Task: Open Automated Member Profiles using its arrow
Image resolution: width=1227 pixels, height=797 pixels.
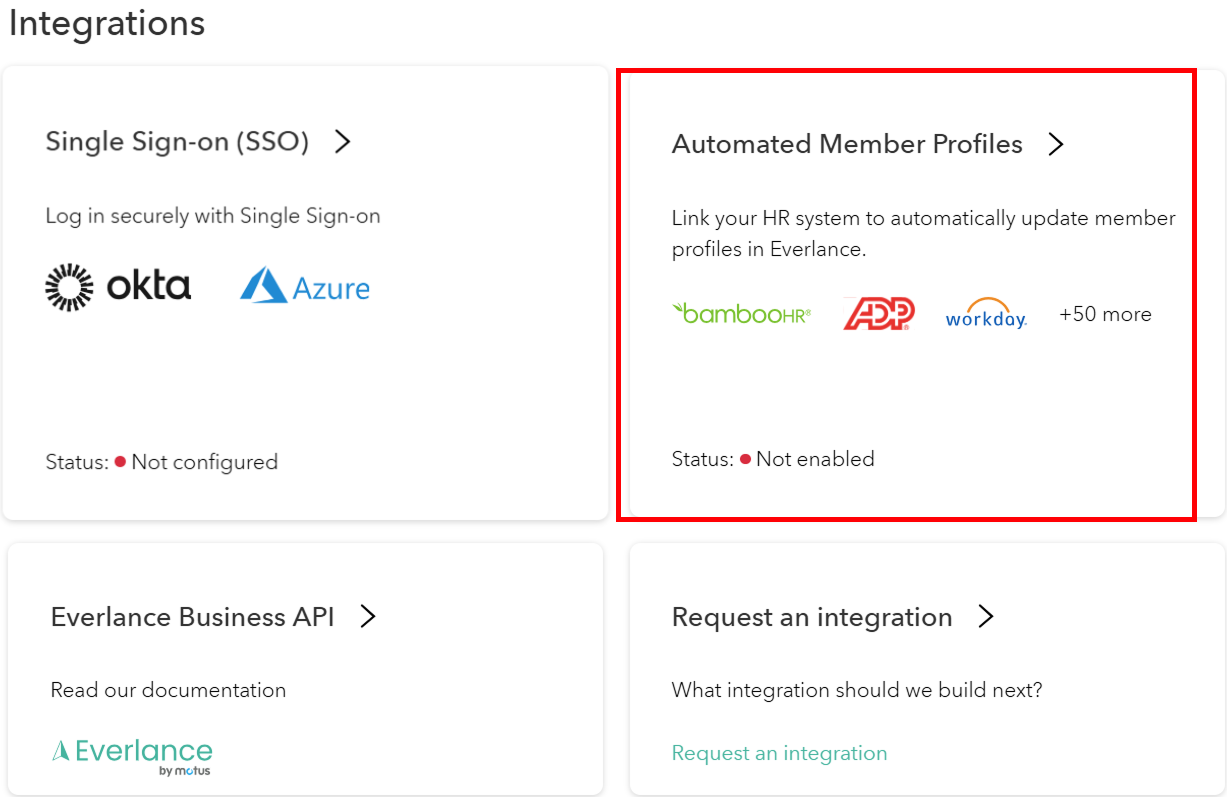Action: (1055, 145)
